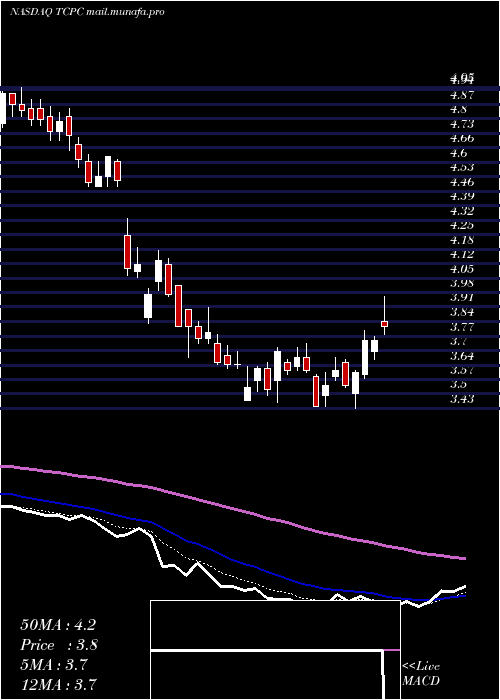500x700 pixels.
Task: Click the 4.87 price axis label
Action: 462,95
